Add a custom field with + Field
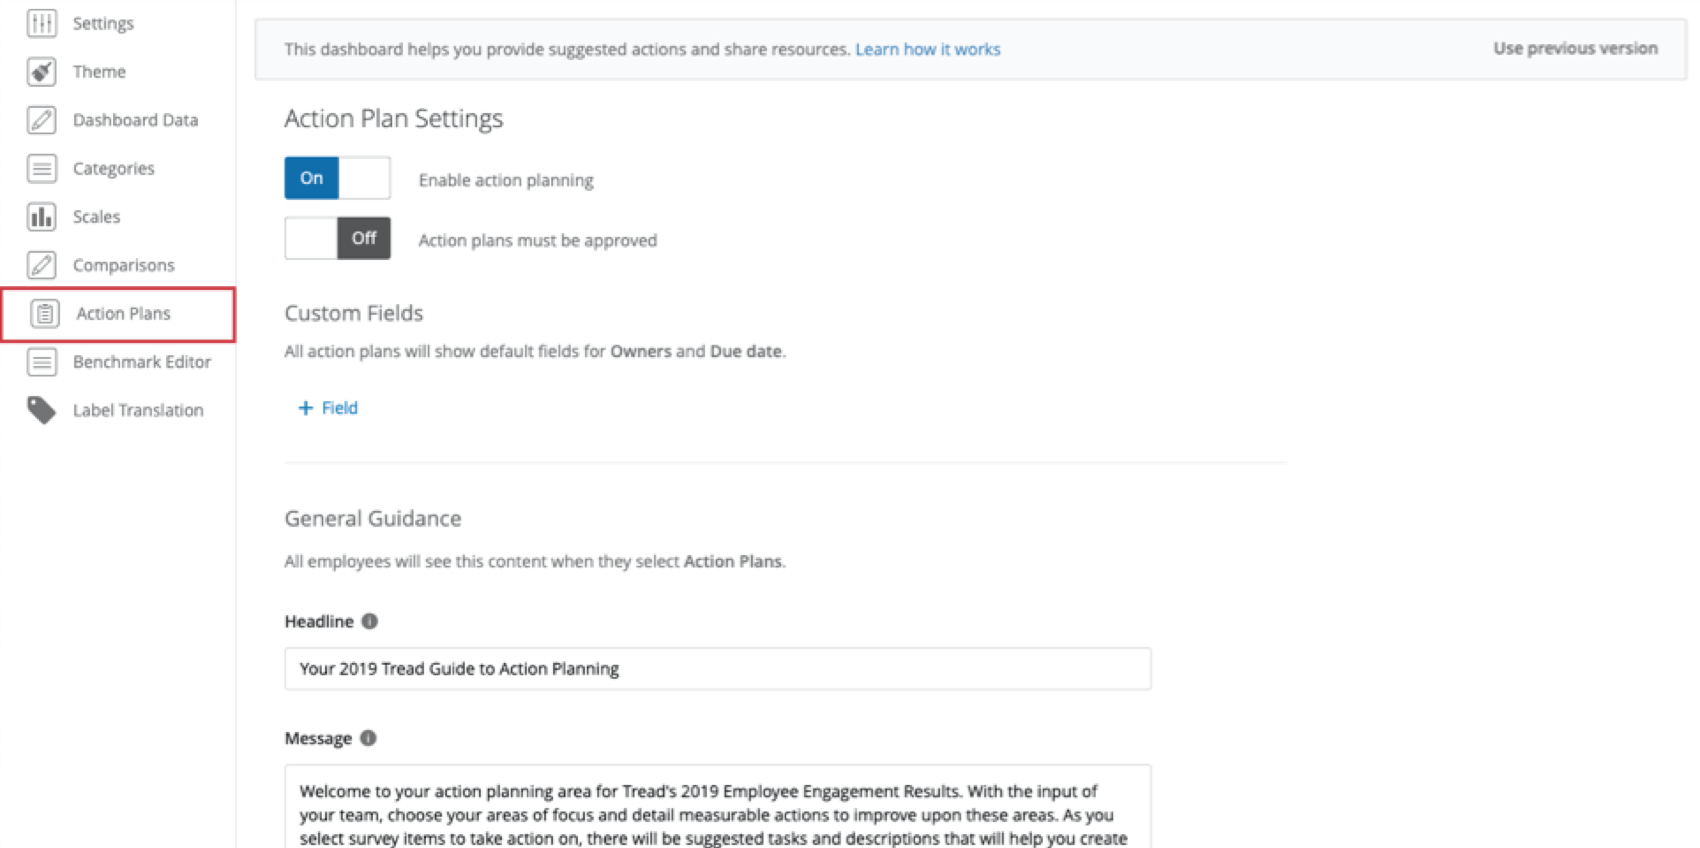Viewport: 1700px width, 848px height. pyautogui.click(x=327, y=407)
